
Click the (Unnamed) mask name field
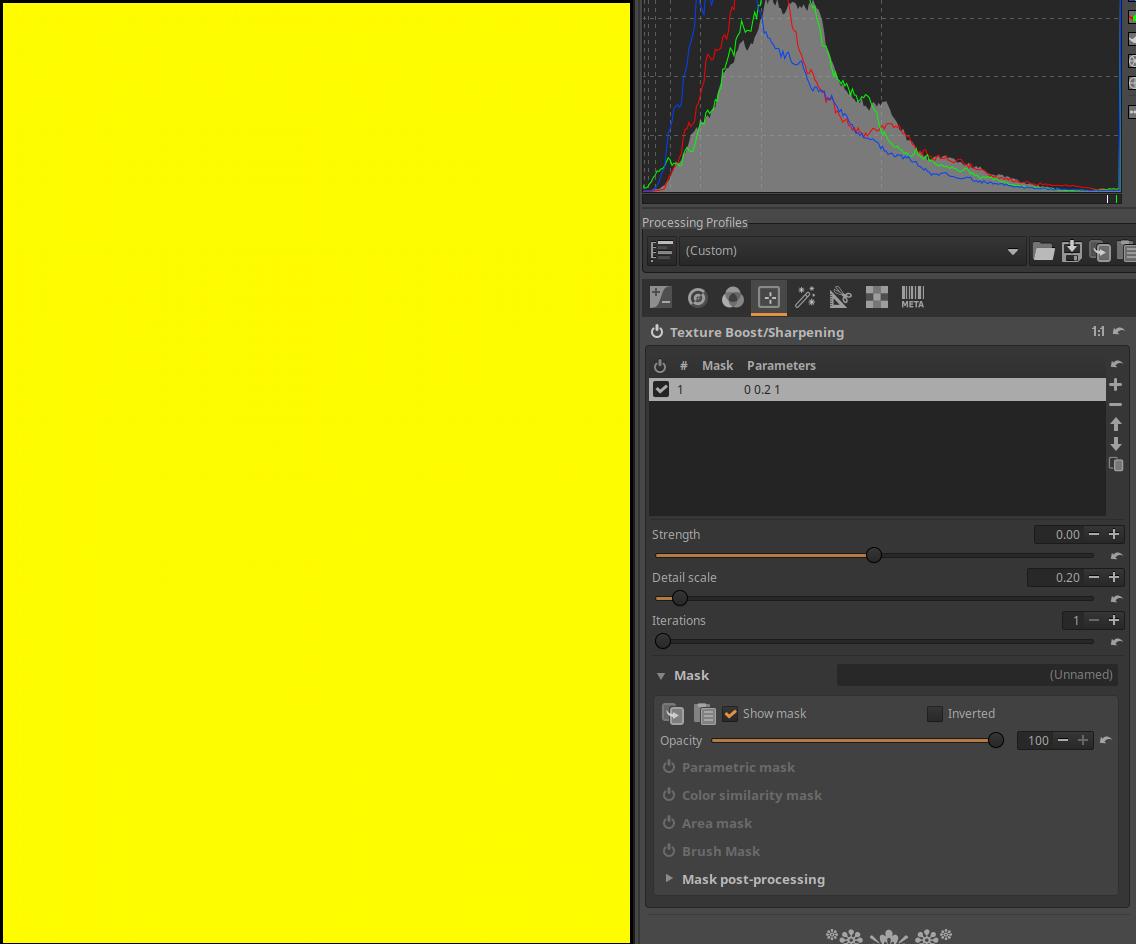(x=977, y=675)
